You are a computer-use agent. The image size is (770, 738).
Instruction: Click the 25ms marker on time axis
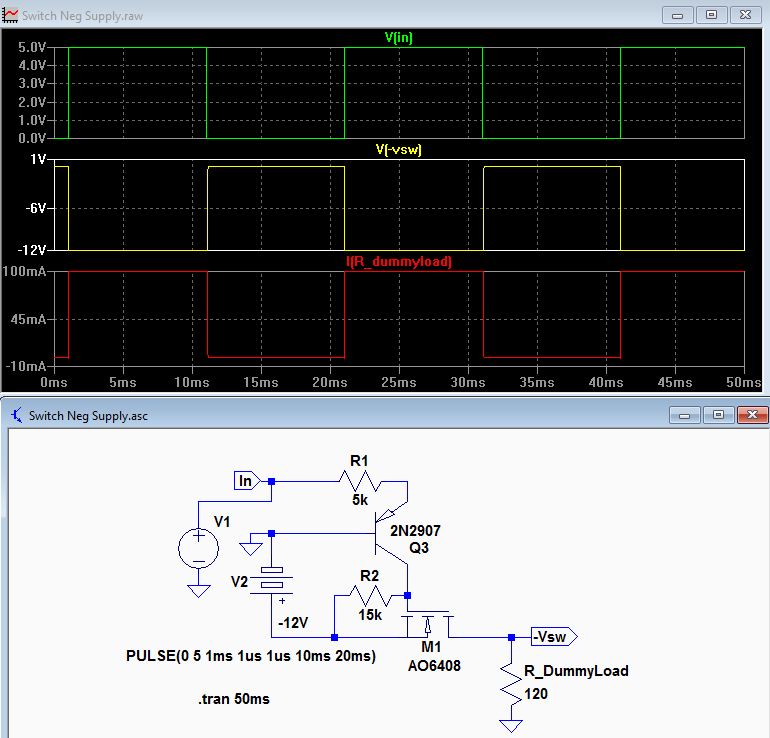[399, 383]
